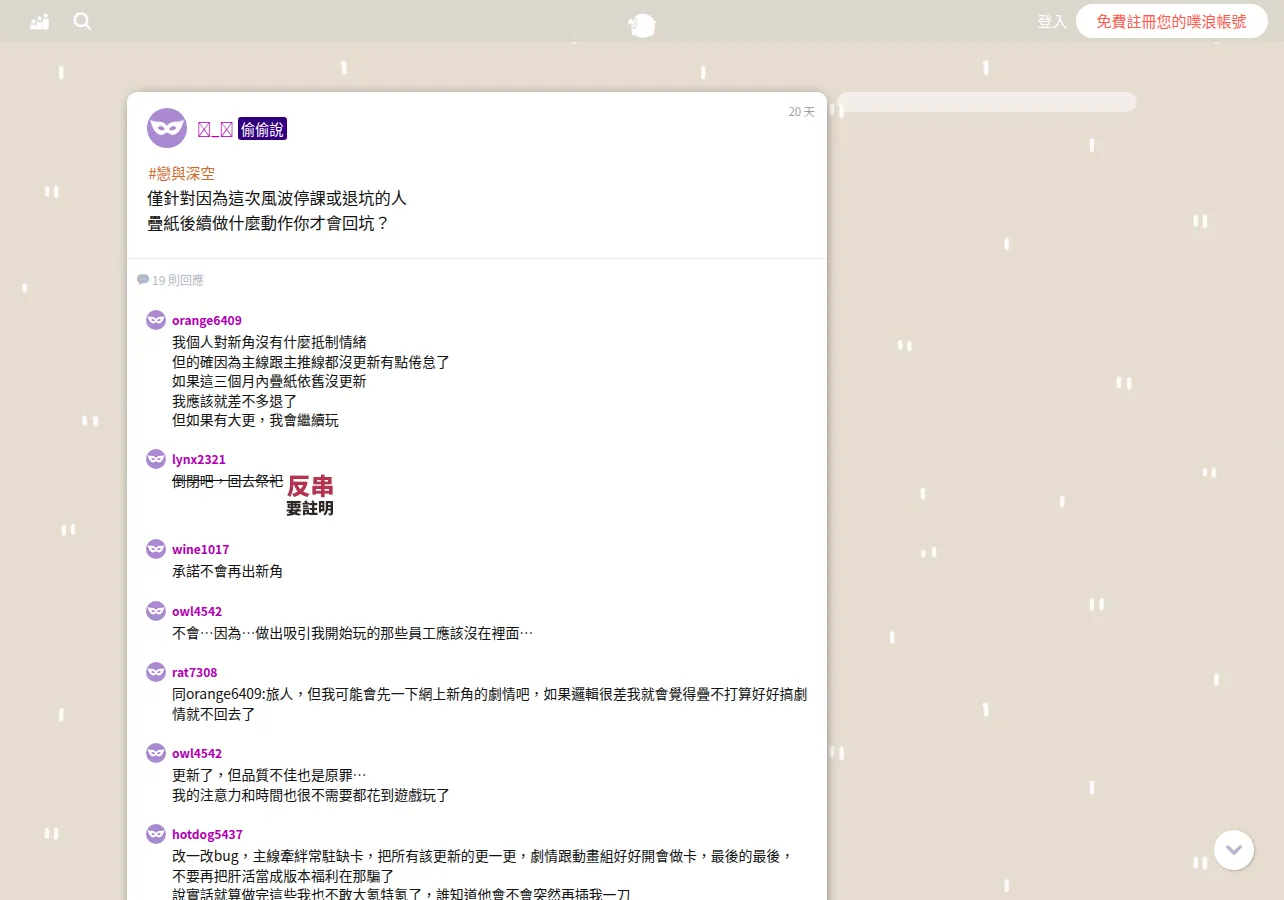Open the rat7308 user name
1284x900 pixels.
click(194, 672)
